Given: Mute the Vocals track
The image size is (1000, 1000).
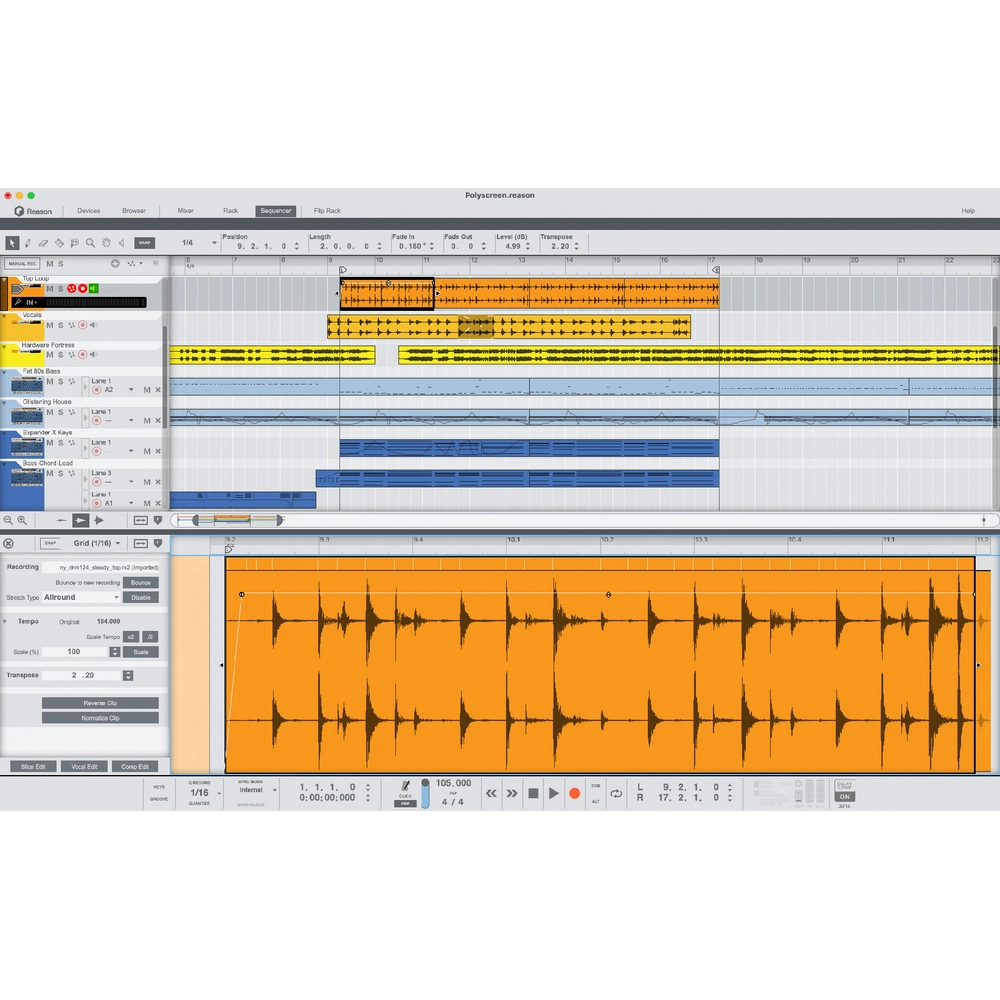Looking at the screenshot, I should point(50,325).
